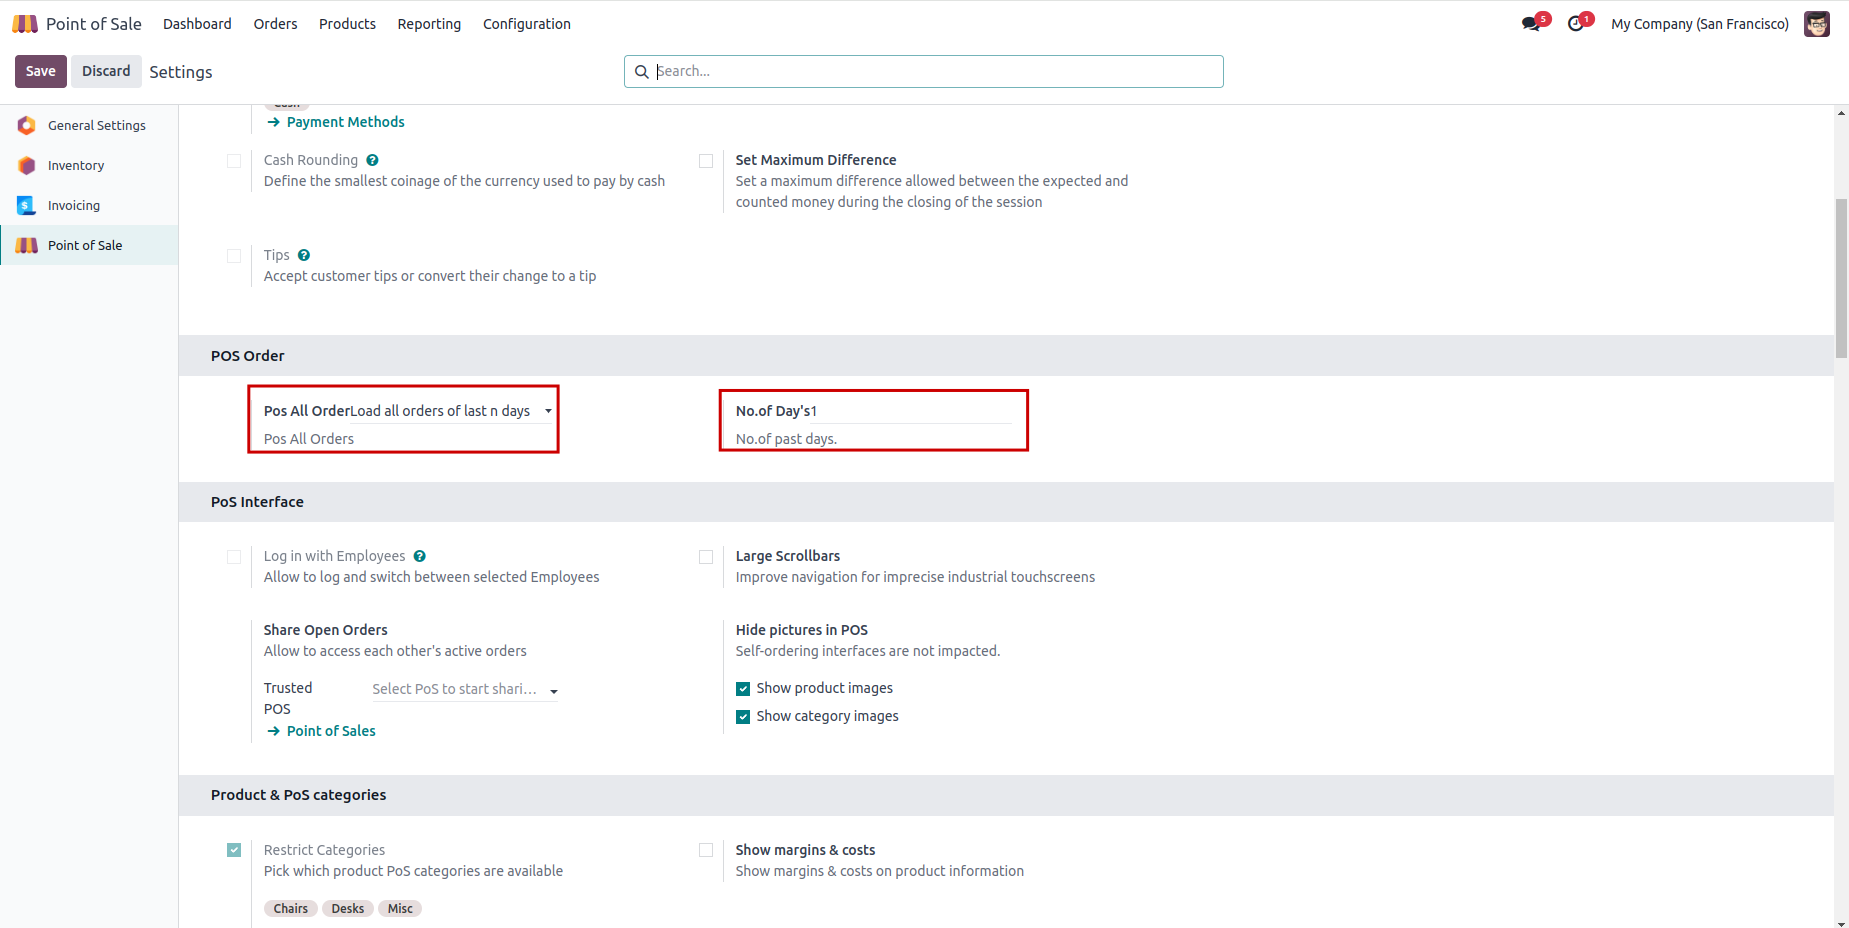Image resolution: width=1849 pixels, height=928 pixels.
Task: Open the My Company (San Francisco) switcher
Action: (1699, 24)
